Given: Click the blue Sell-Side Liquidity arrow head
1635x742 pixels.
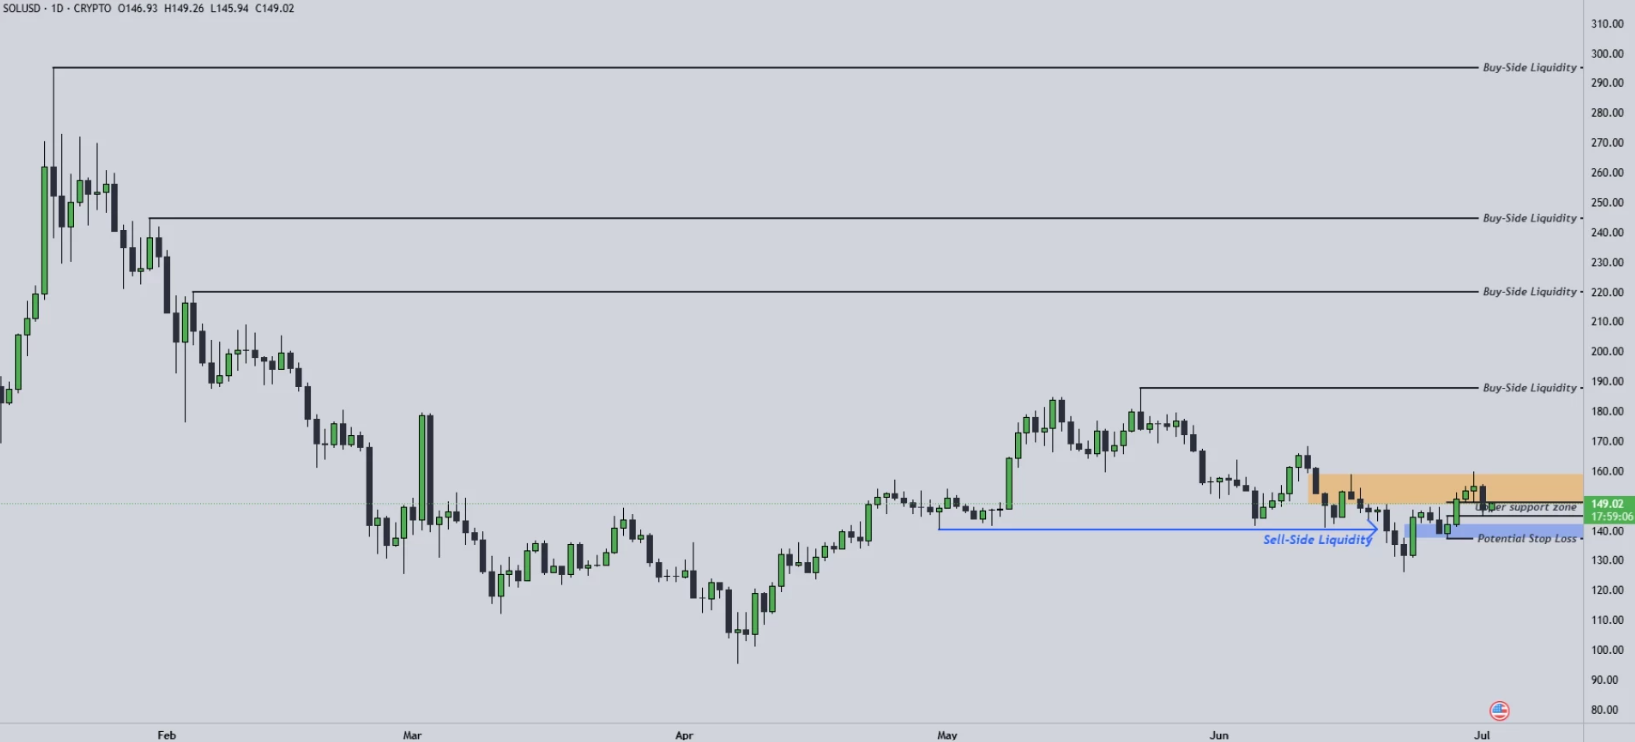Looking at the screenshot, I should (x=1375, y=529).
